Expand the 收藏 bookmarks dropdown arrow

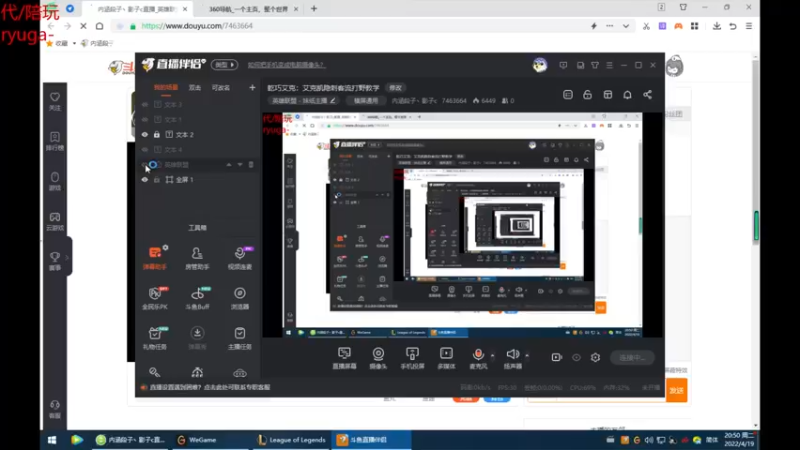(x=74, y=43)
